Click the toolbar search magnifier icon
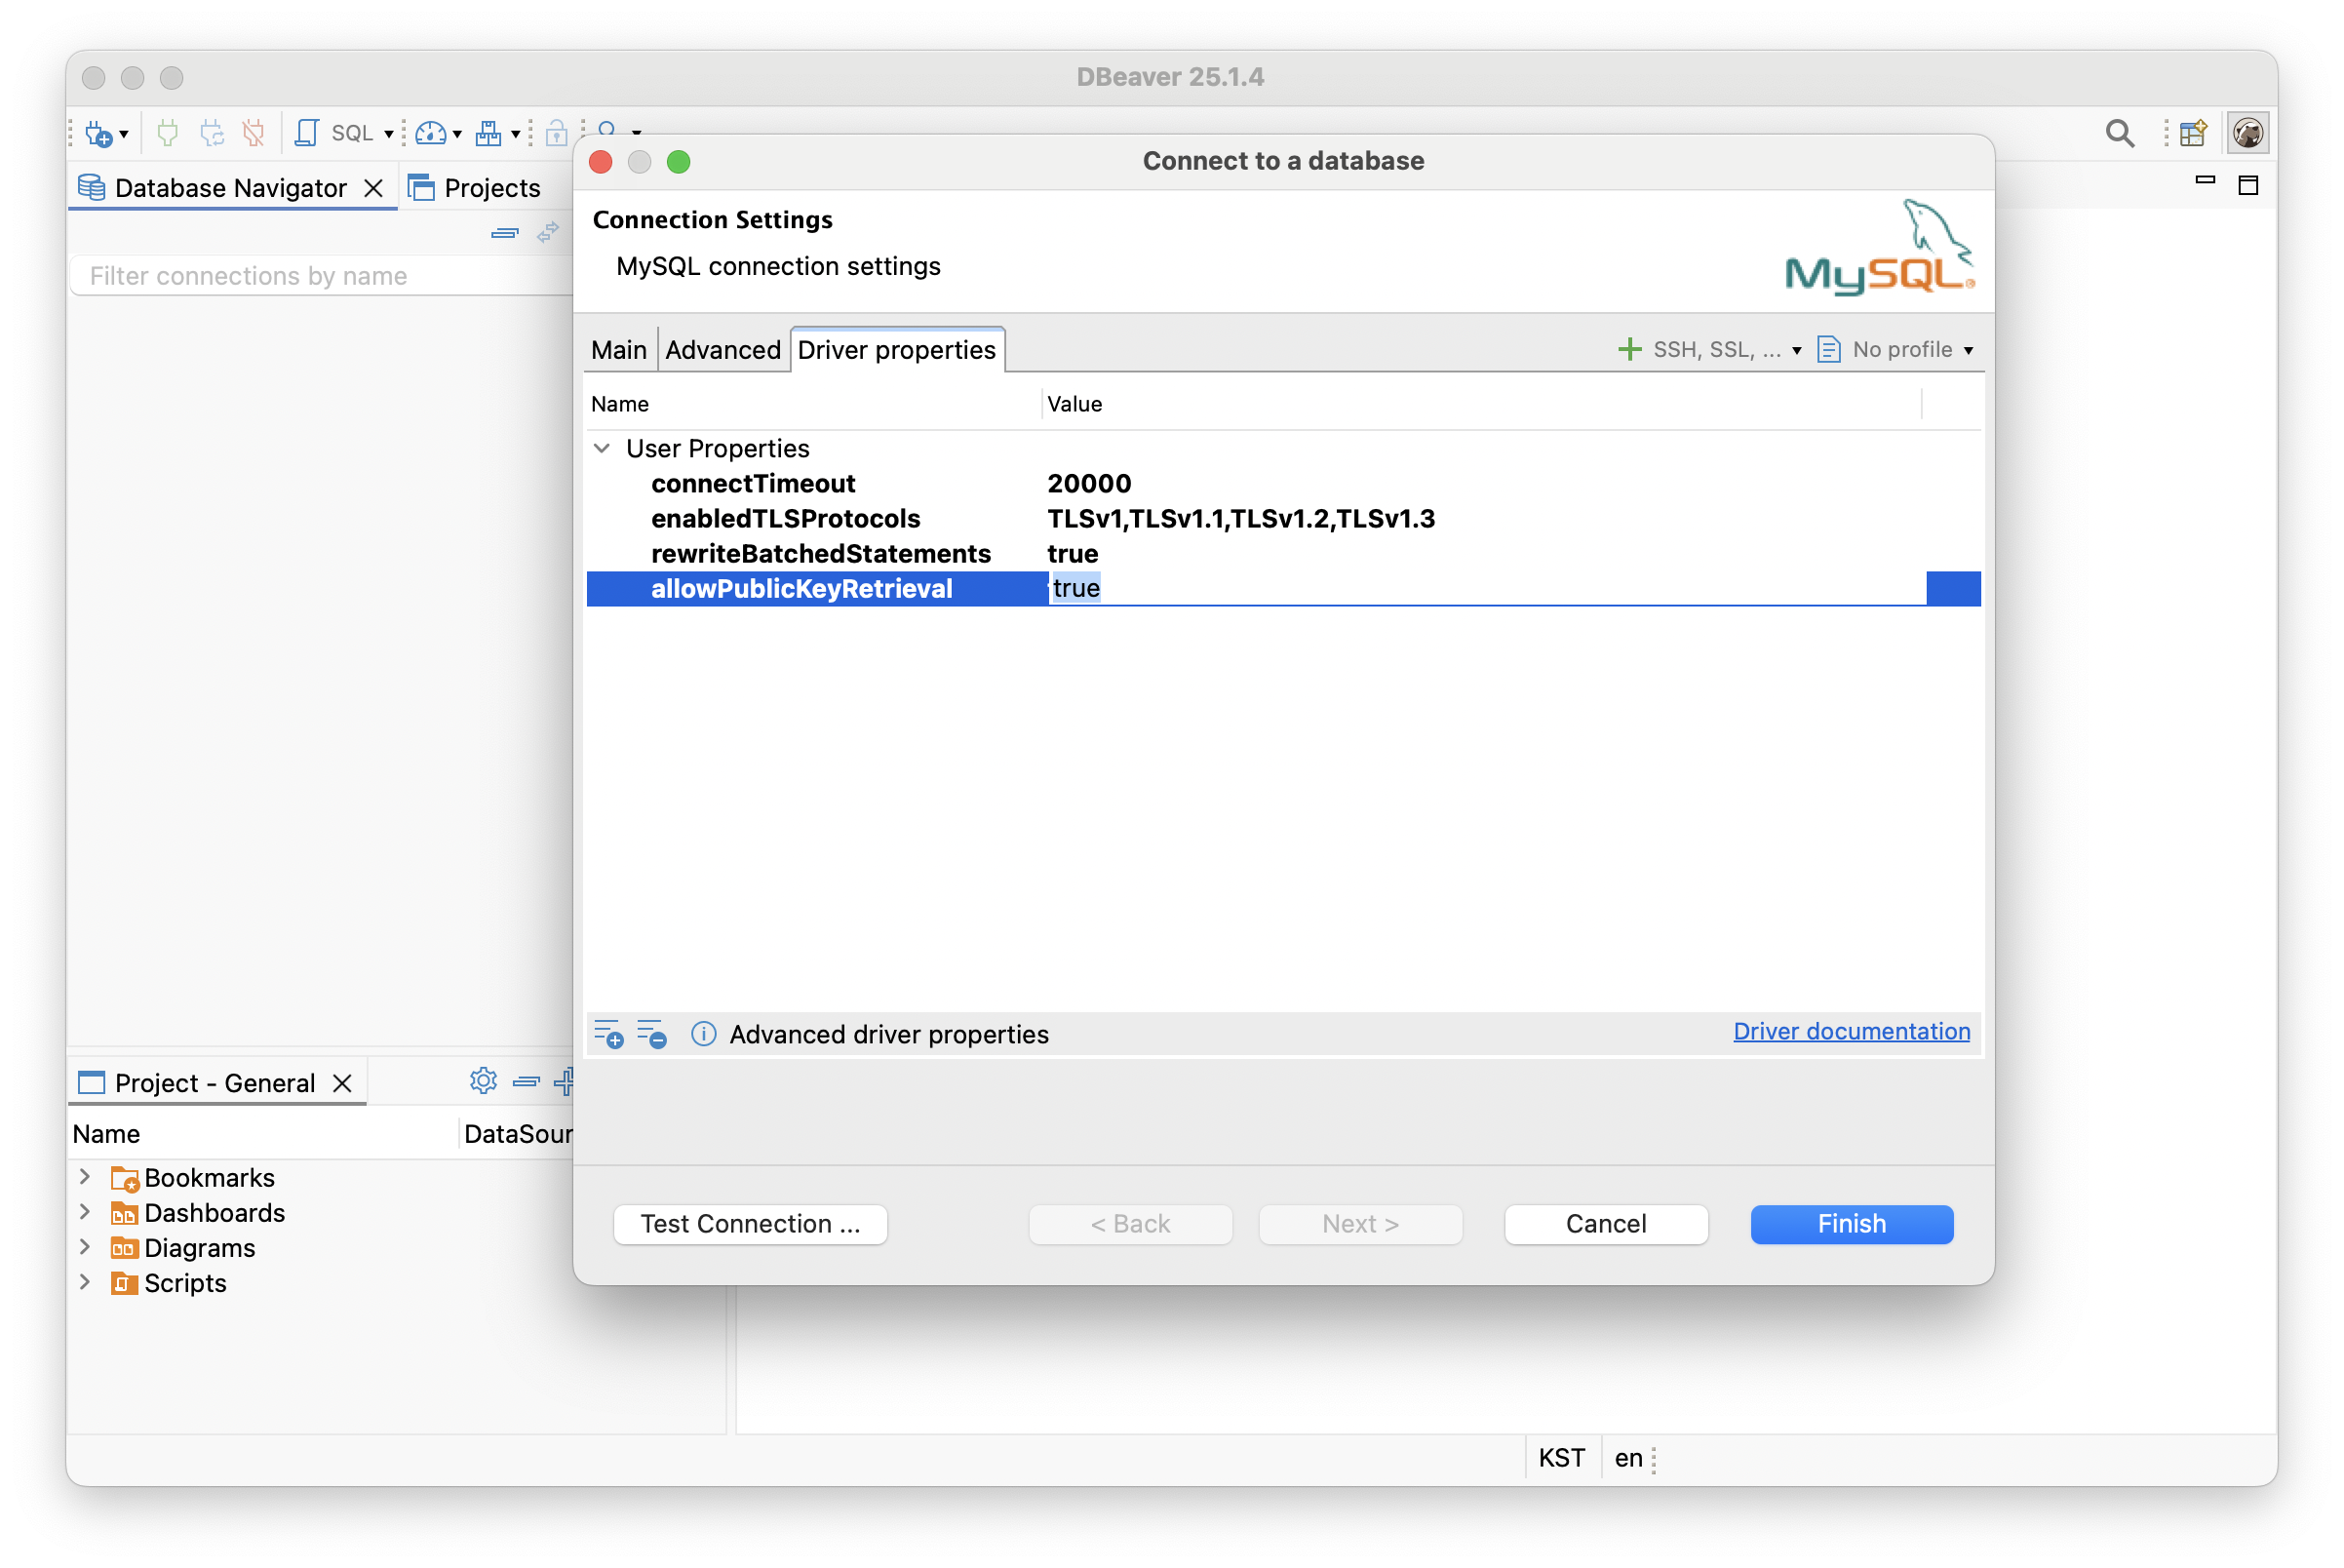Image resolution: width=2344 pixels, height=1568 pixels. [2119, 133]
